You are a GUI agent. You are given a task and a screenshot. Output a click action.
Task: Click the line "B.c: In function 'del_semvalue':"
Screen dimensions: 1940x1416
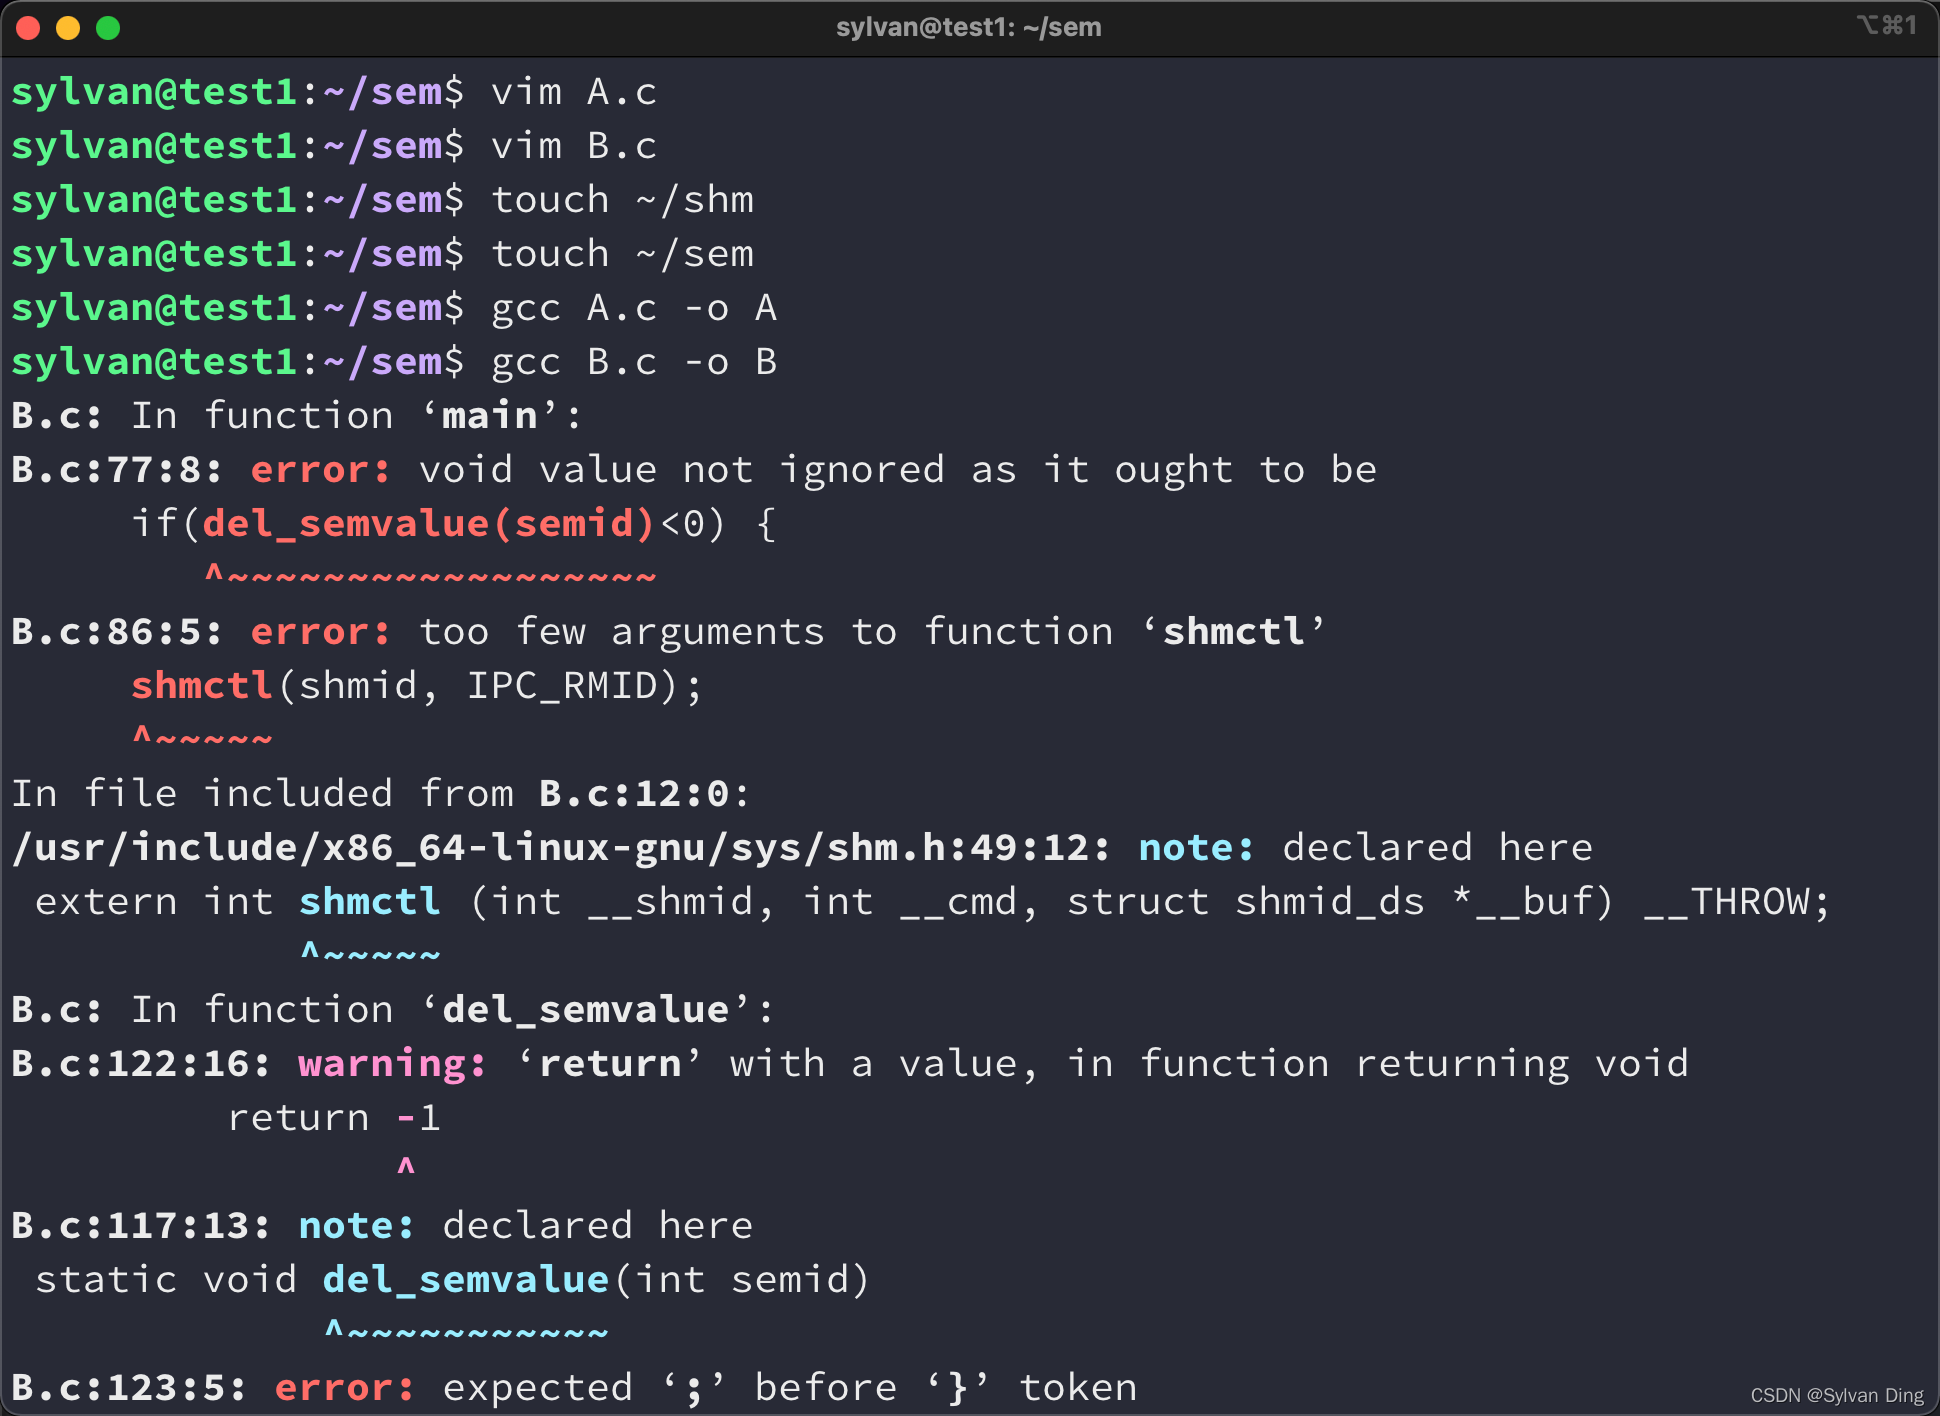(x=392, y=1010)
